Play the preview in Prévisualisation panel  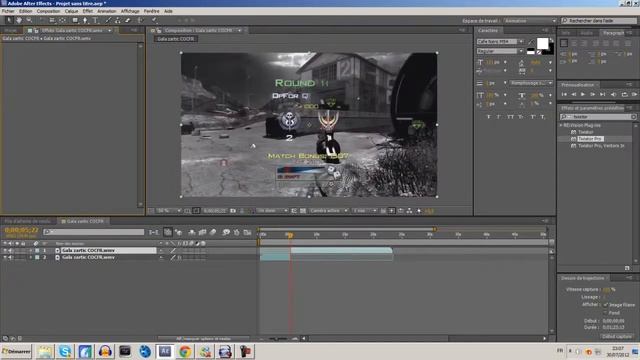[x=583, y=94]
